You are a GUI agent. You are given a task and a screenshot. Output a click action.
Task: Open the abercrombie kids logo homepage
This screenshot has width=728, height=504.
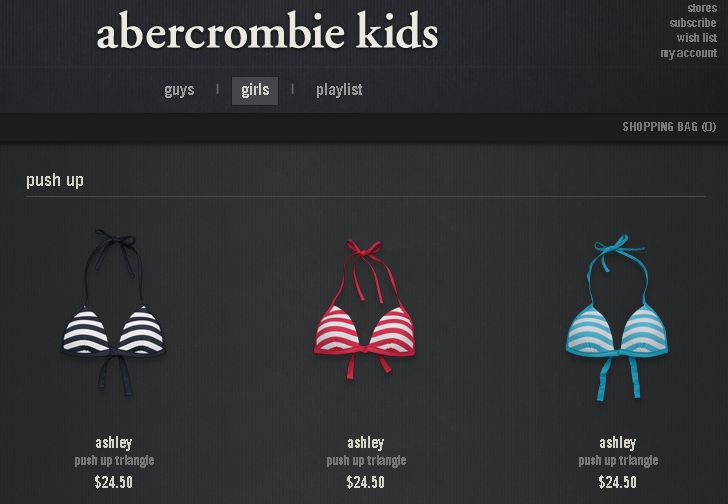pos(267,31)
